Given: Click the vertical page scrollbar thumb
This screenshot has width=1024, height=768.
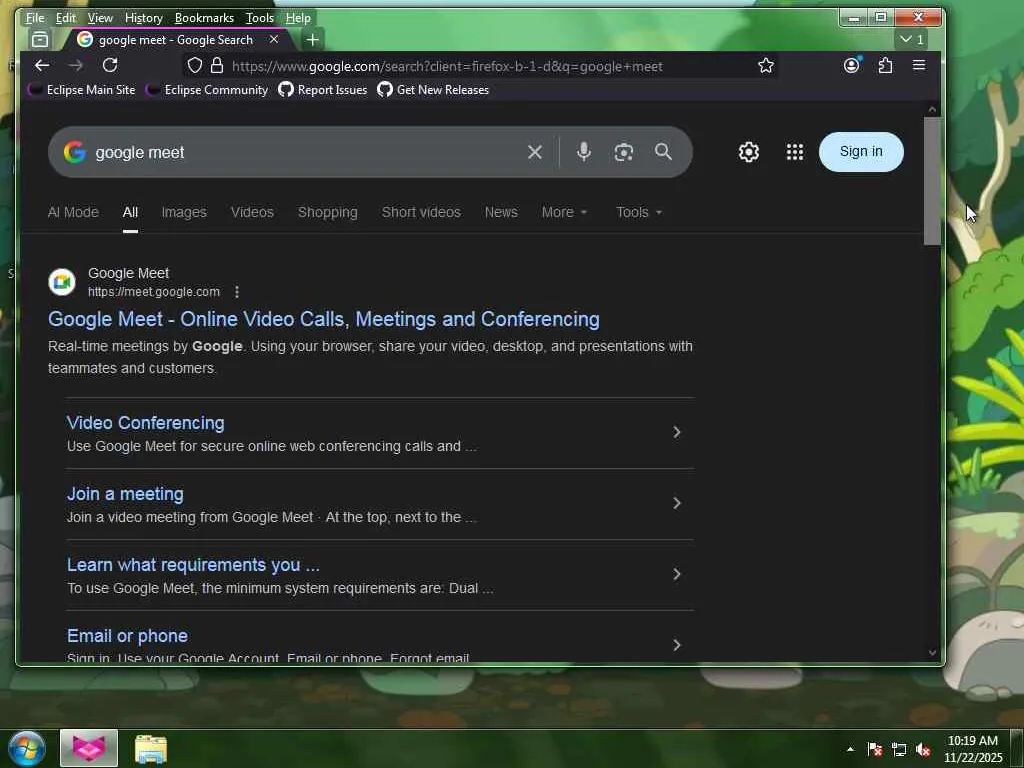Looking at the screenshot, I should 932,182.
